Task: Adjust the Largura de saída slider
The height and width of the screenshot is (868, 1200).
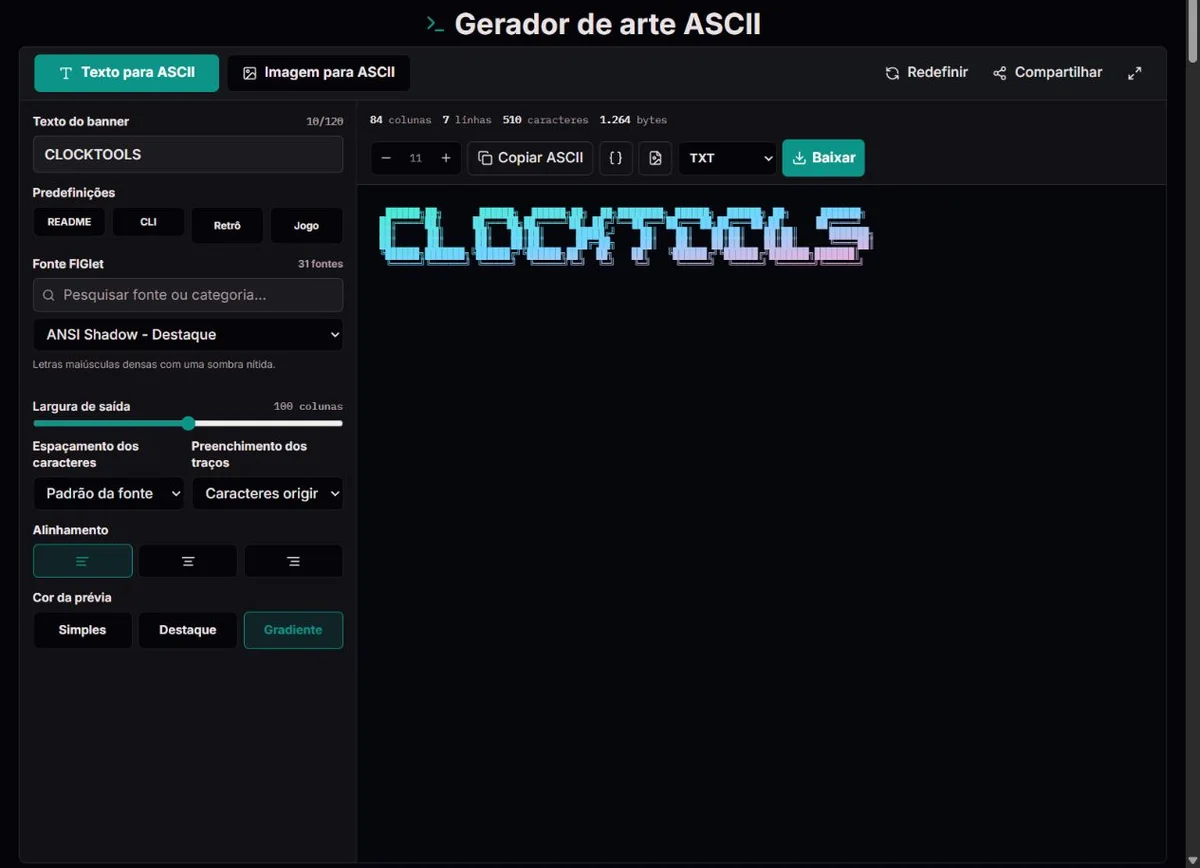Action: 188,423
